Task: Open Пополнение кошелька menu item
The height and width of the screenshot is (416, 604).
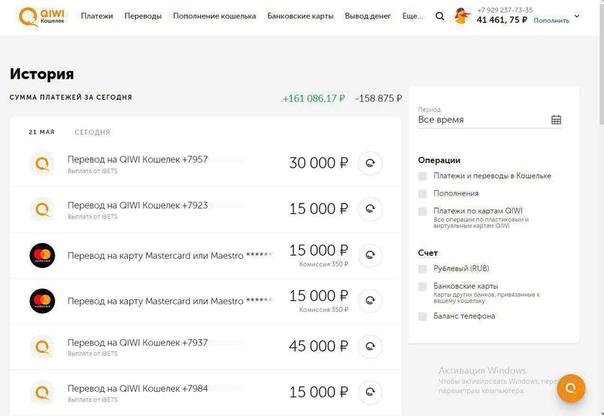Action: 215,16
